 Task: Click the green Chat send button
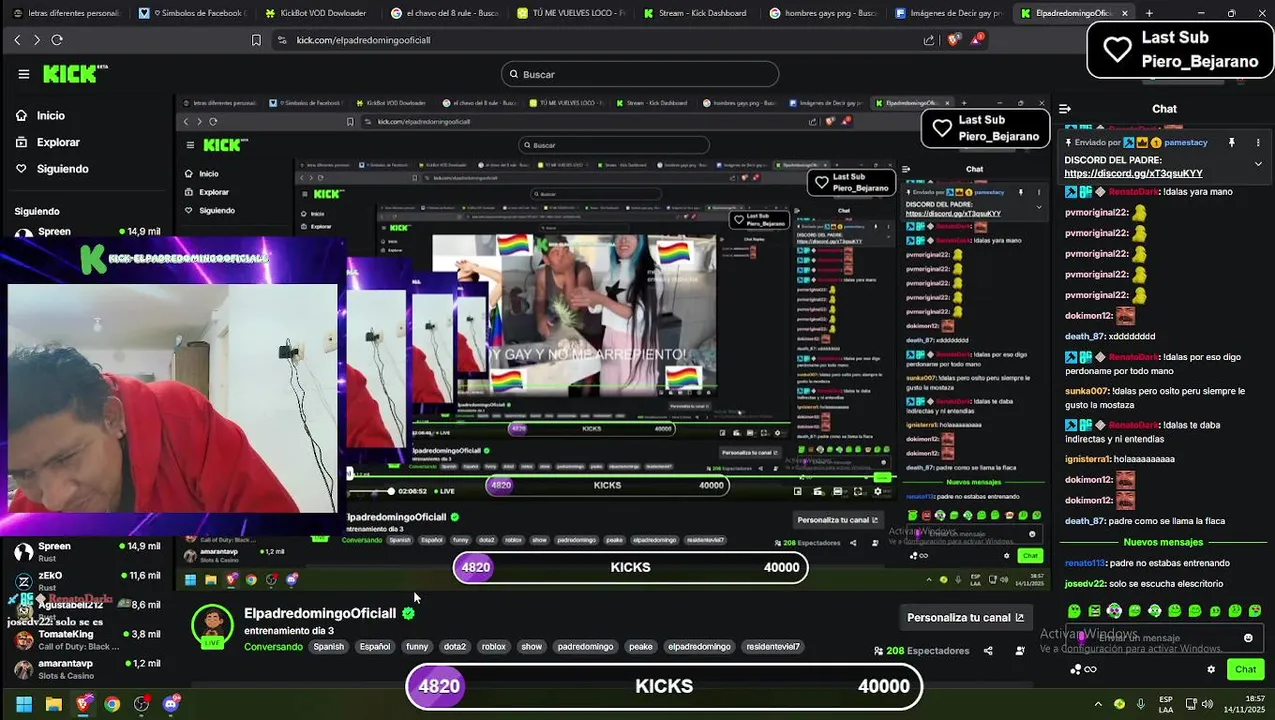[1245, 669]
